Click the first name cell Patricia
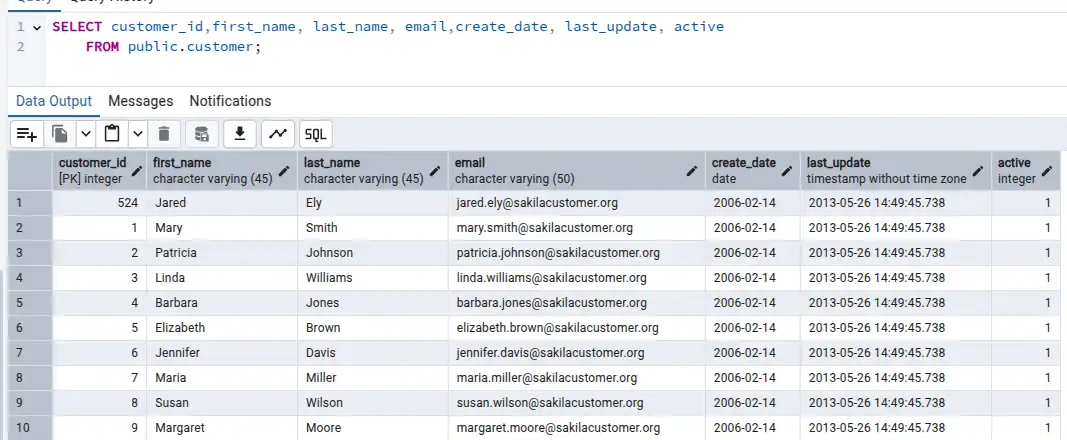The height and width of the screenshot is (440, 1067). (x=222, y=253)
